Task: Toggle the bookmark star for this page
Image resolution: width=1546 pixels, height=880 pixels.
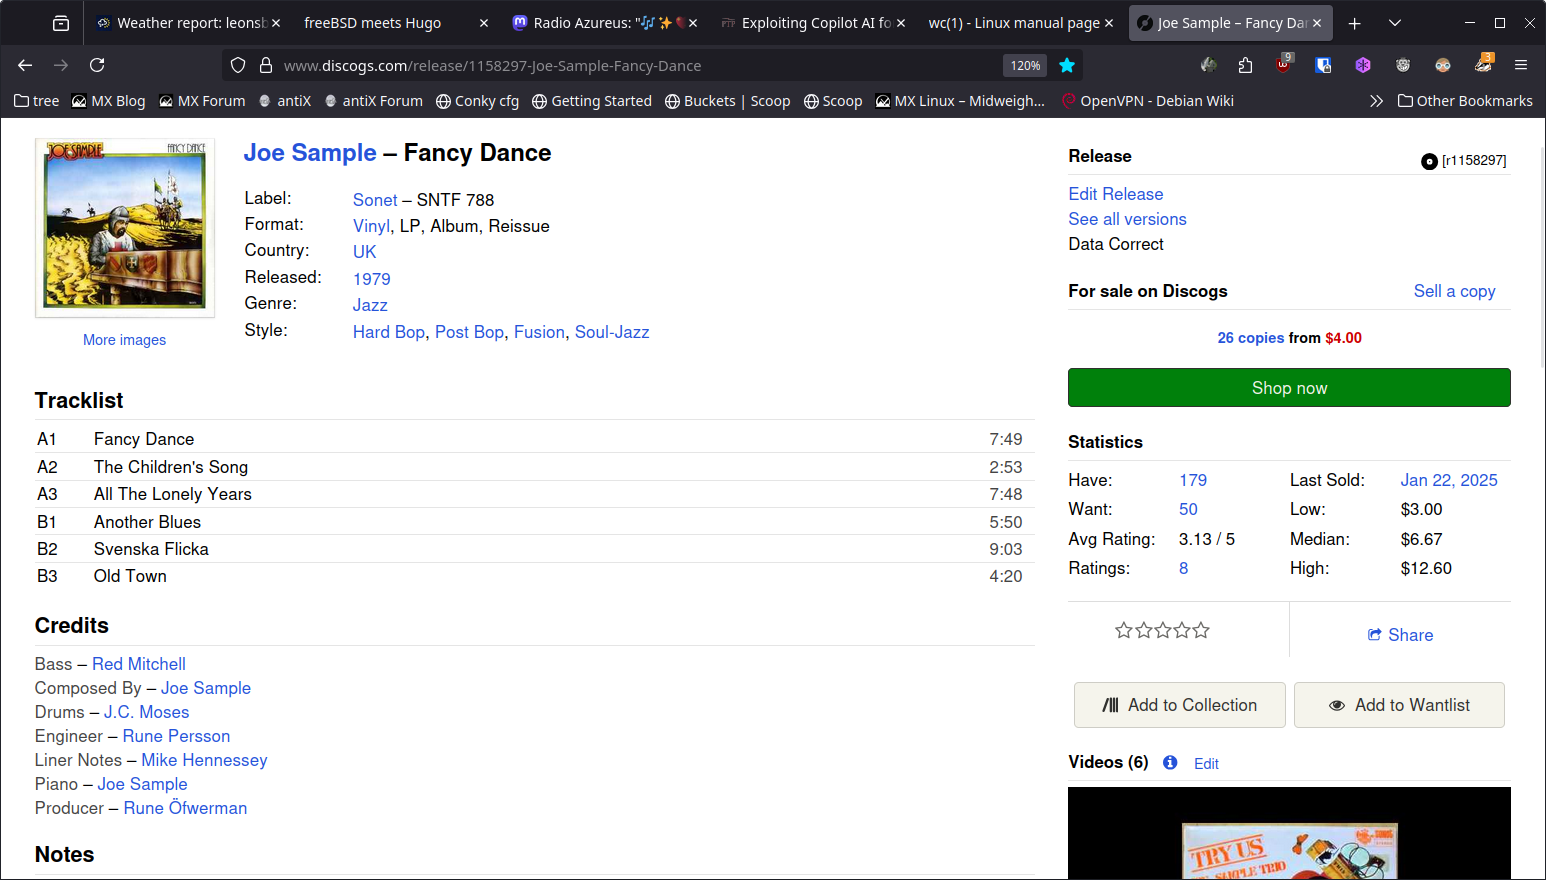Action: click(x=1067, y=65)
